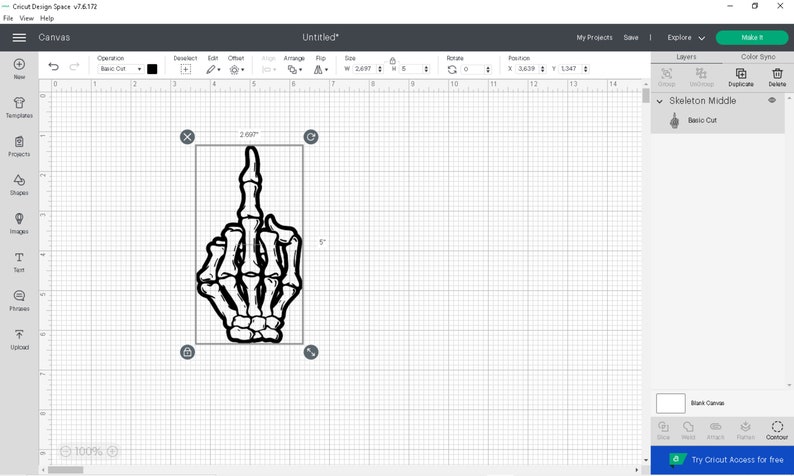Viewport: 794px width, 476px height.
Task: Click the Duplicate layer icon
Action: point(741,75)
